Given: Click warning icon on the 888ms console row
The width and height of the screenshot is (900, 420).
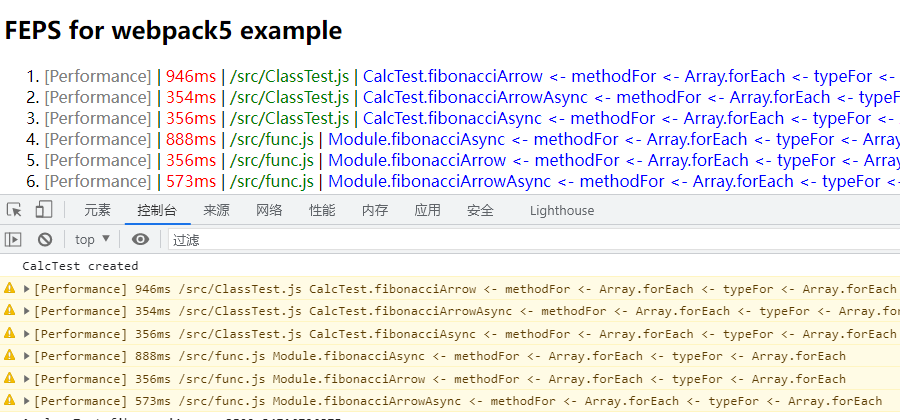Looking at the screenshot, I should click(9, 355).
